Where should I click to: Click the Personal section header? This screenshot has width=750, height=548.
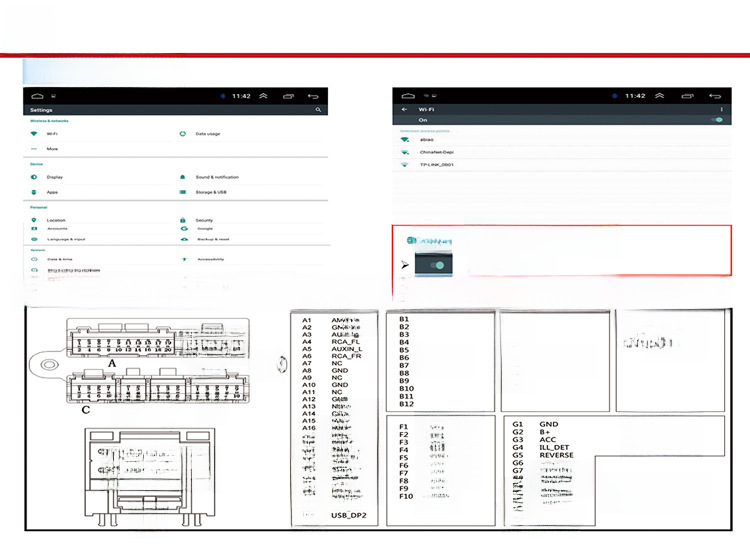click(39, 208)
